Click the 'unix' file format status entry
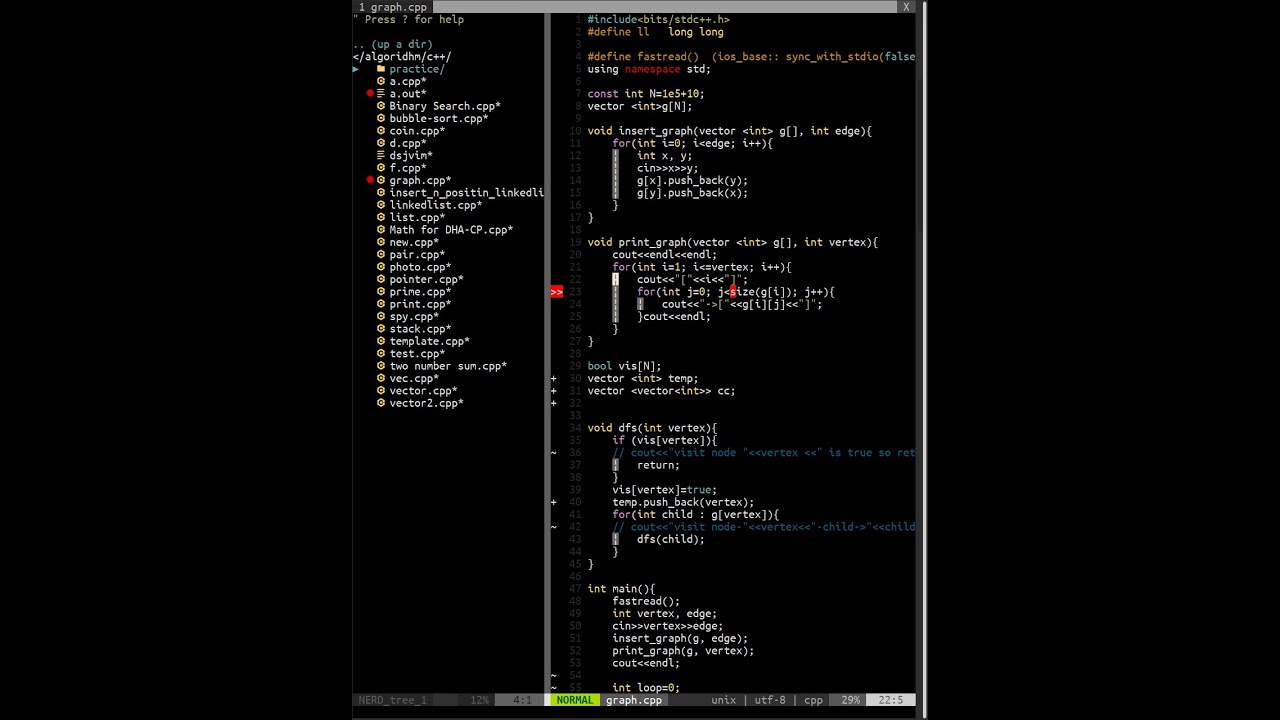The width and height of the screenshot is (1280, 720). pos(723,700)
